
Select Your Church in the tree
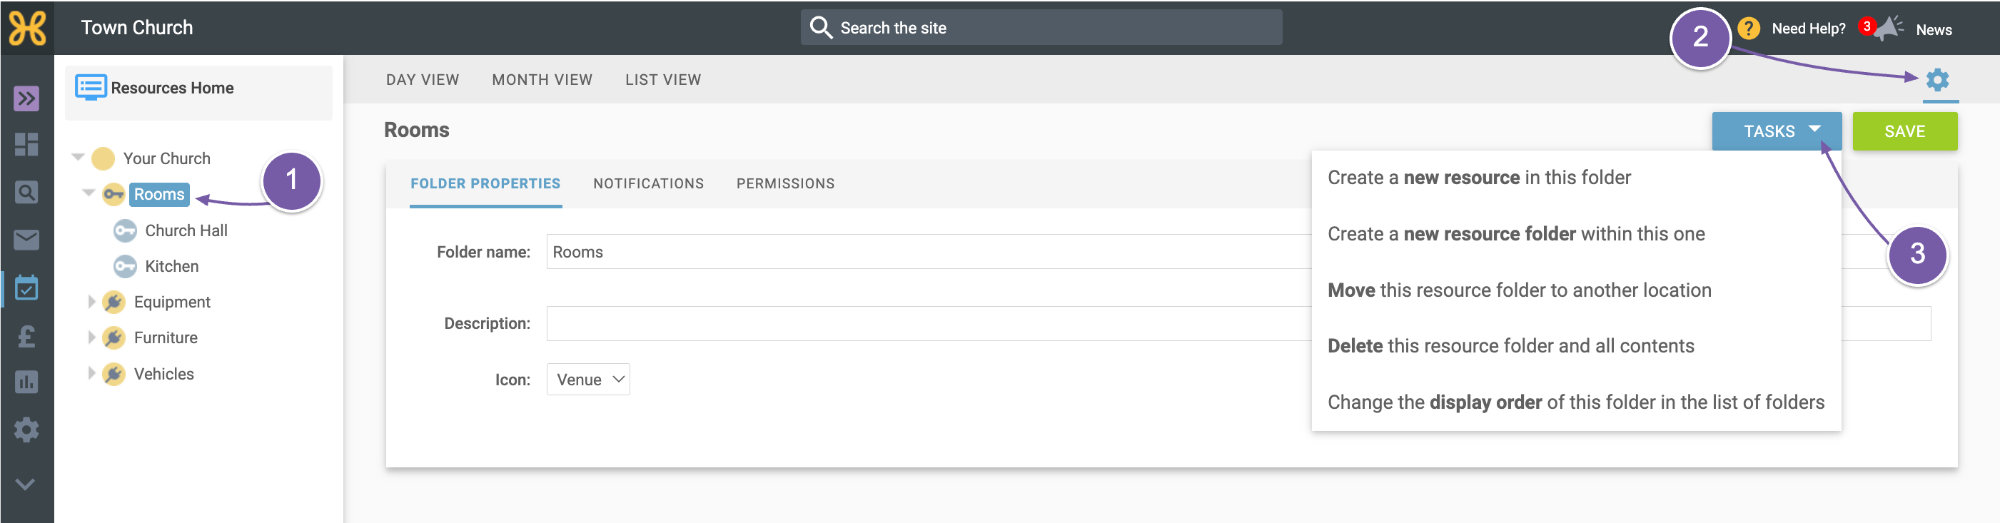coord(167,158)
